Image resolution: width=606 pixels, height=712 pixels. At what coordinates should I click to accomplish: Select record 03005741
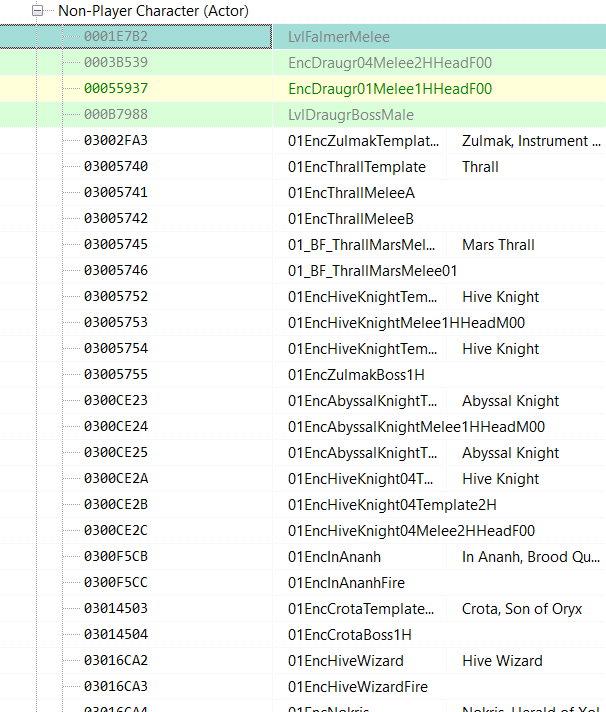coord(116,192)
